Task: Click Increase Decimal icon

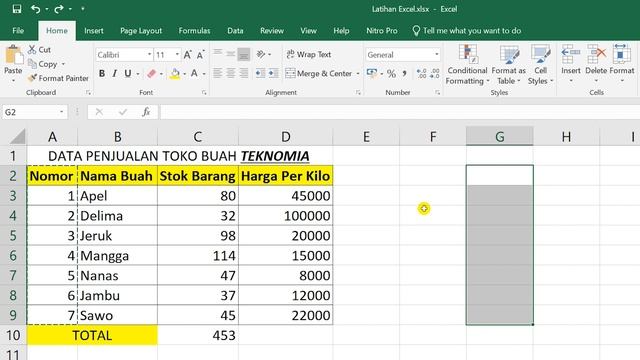Action: pos(421,73)
